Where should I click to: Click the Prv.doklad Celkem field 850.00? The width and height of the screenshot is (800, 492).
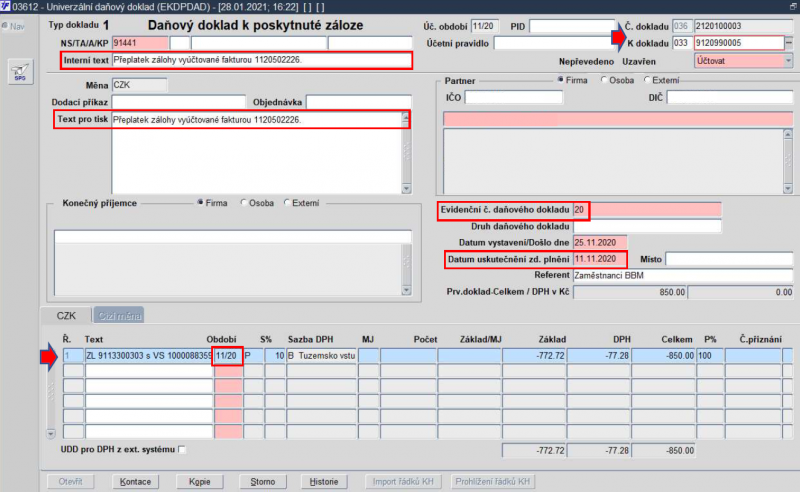[x=630, y=292]
